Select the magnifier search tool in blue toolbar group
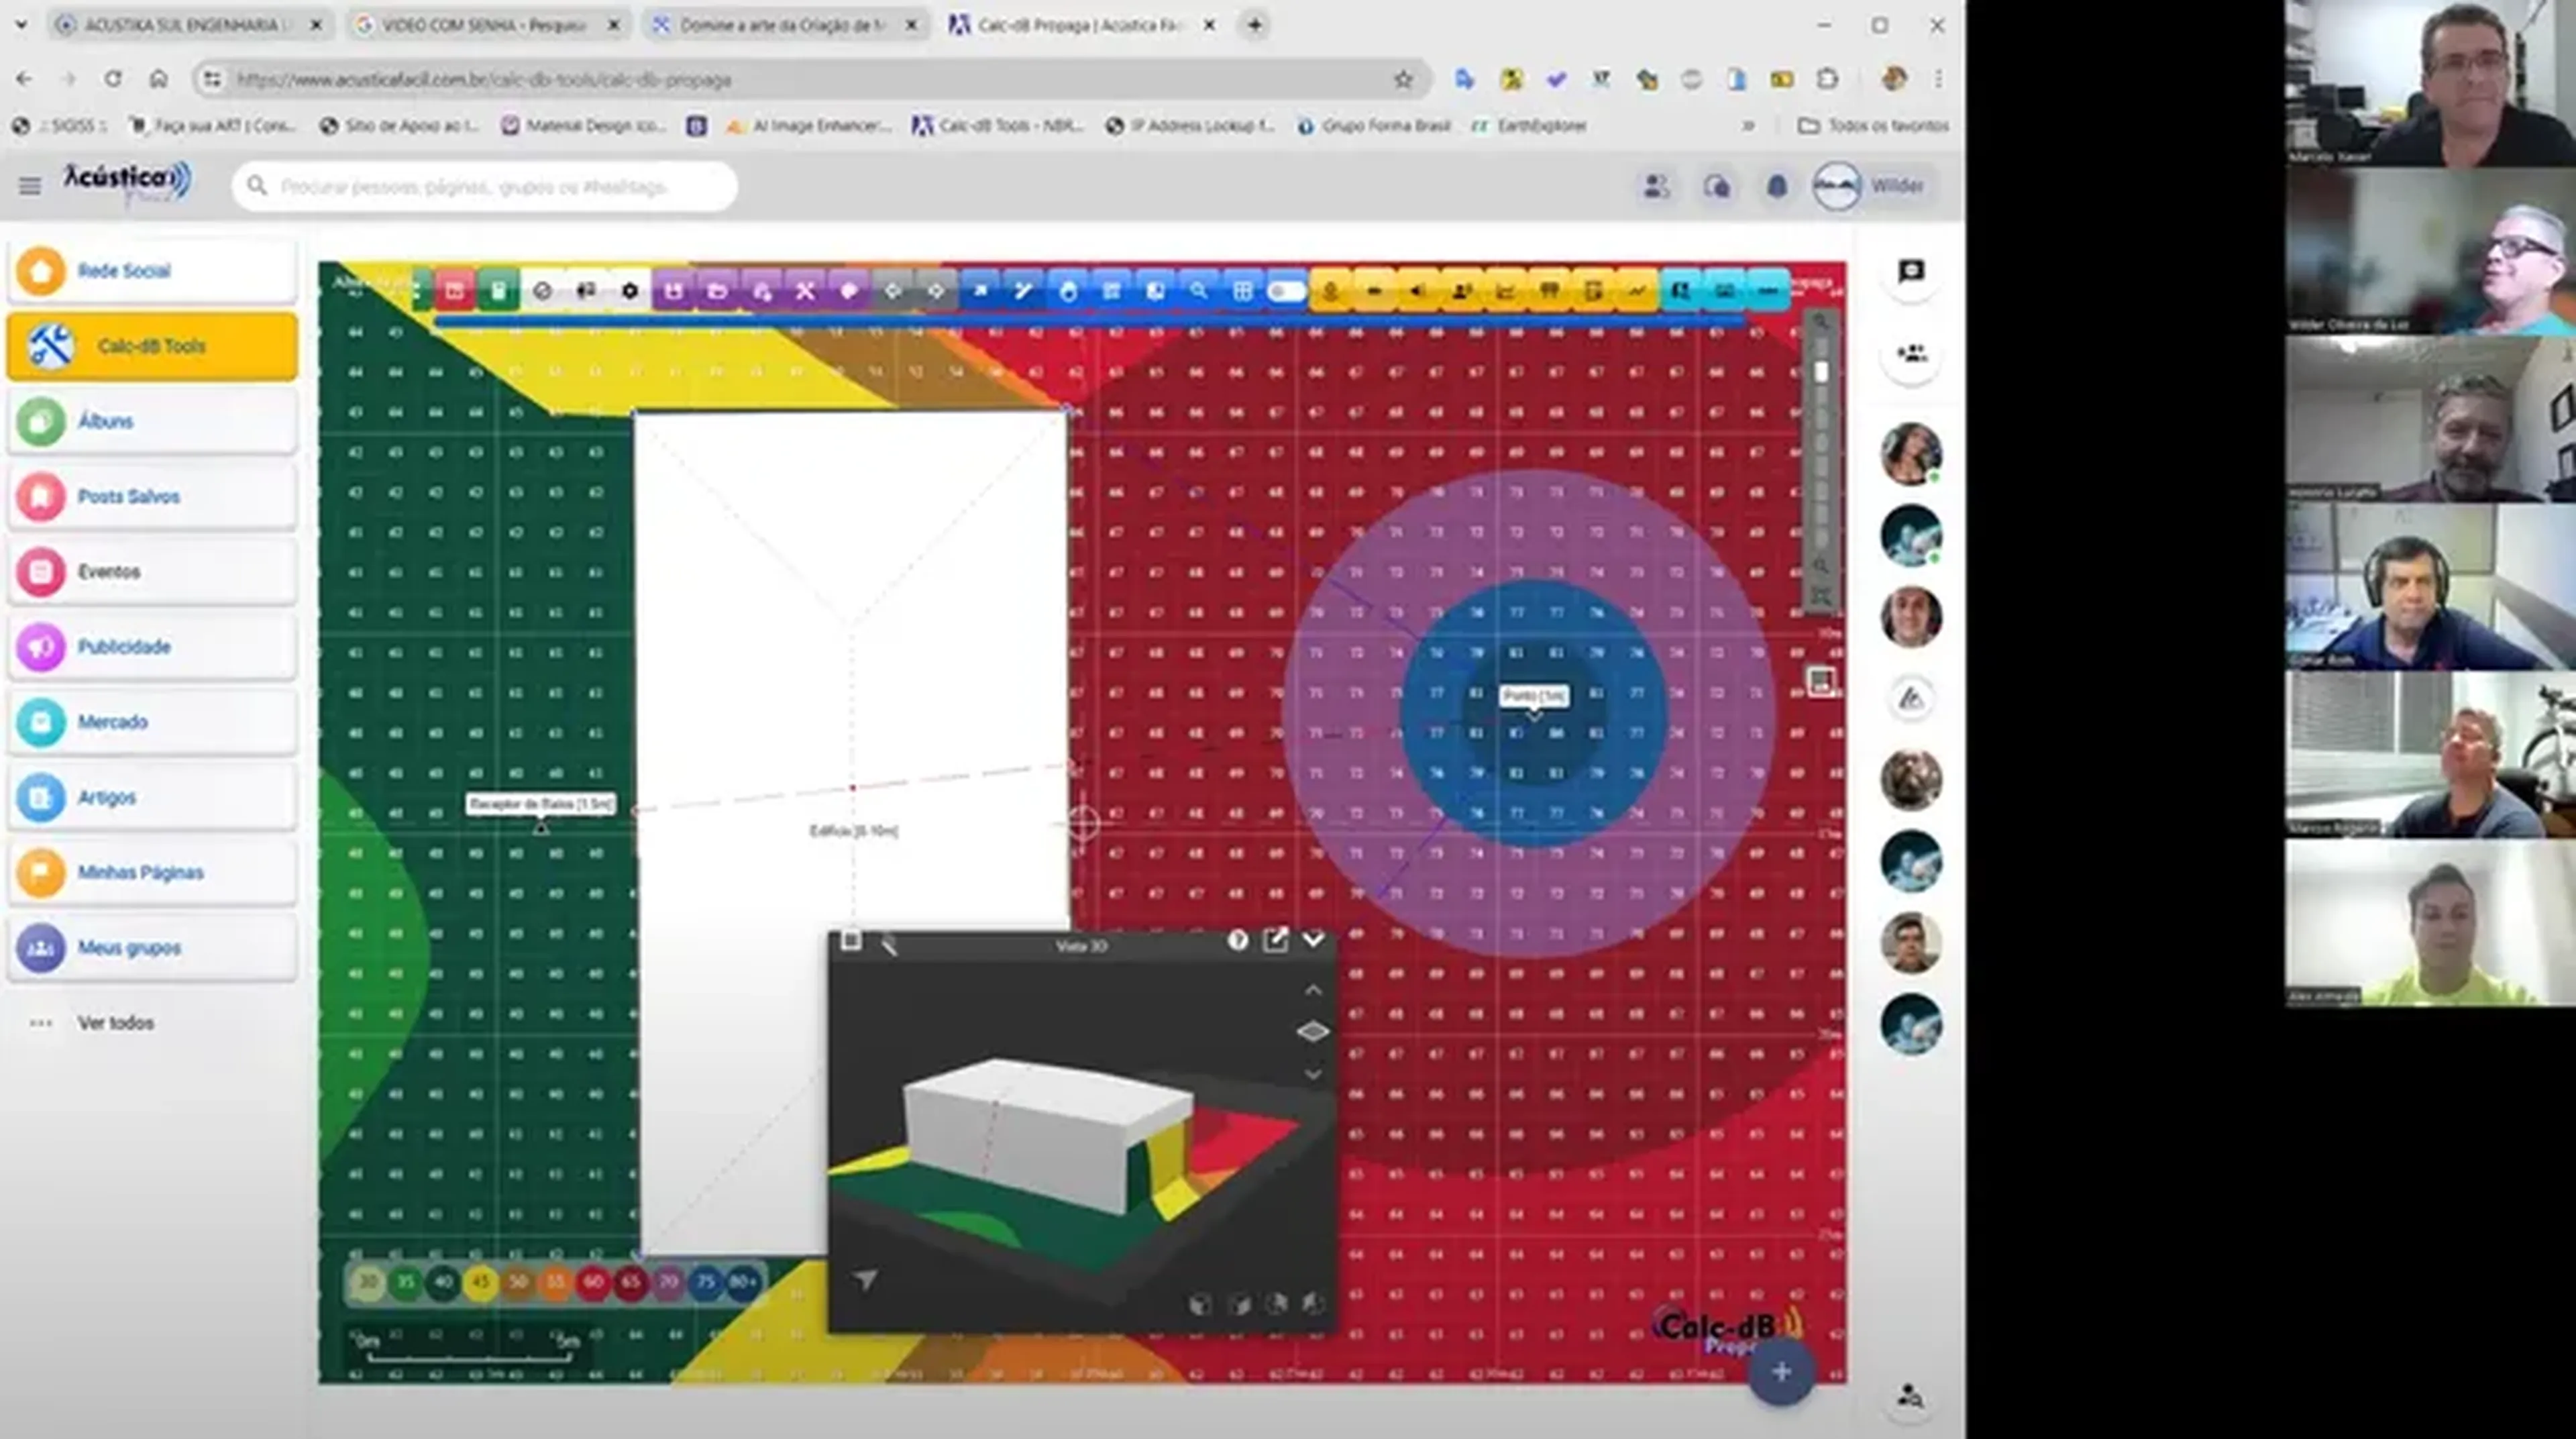 pos(1198,291)
